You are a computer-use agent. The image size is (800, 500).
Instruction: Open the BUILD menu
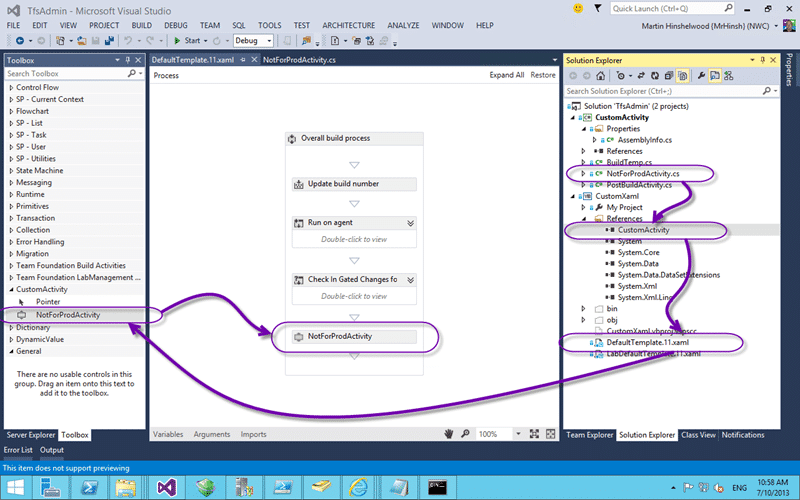click(x=141, y=25)
